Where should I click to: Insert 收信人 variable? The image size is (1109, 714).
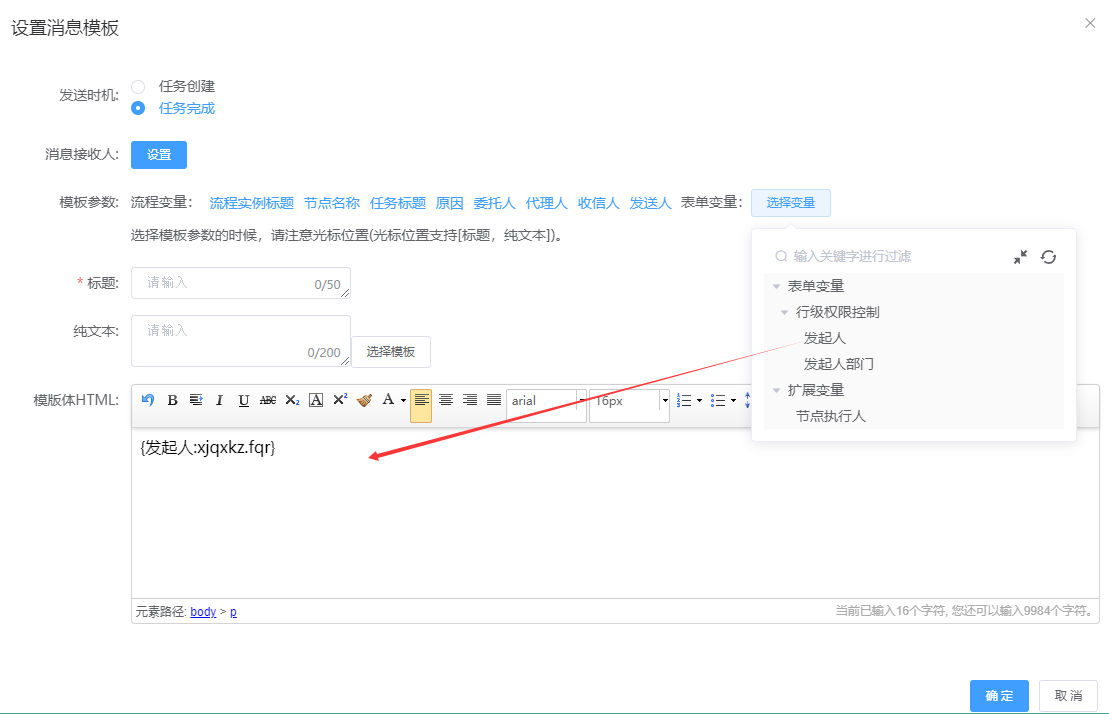[x=598, y=203]
